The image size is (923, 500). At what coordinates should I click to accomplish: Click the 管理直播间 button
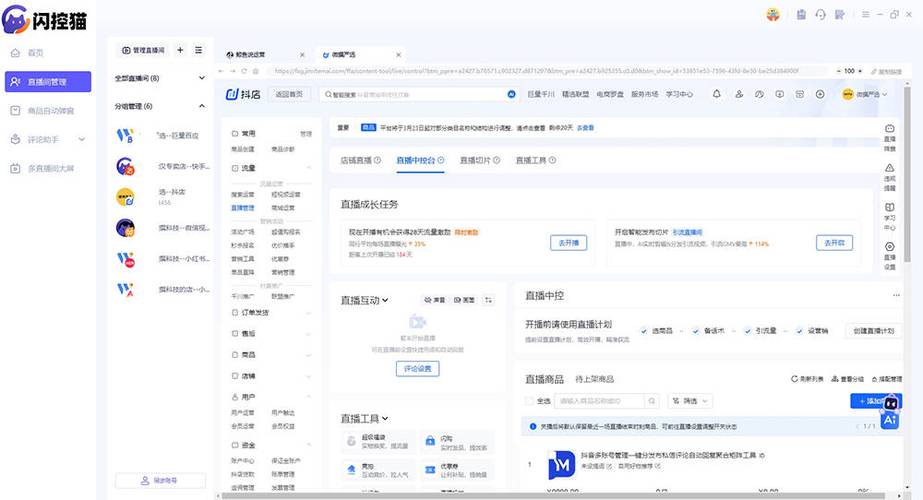(143, 51)
